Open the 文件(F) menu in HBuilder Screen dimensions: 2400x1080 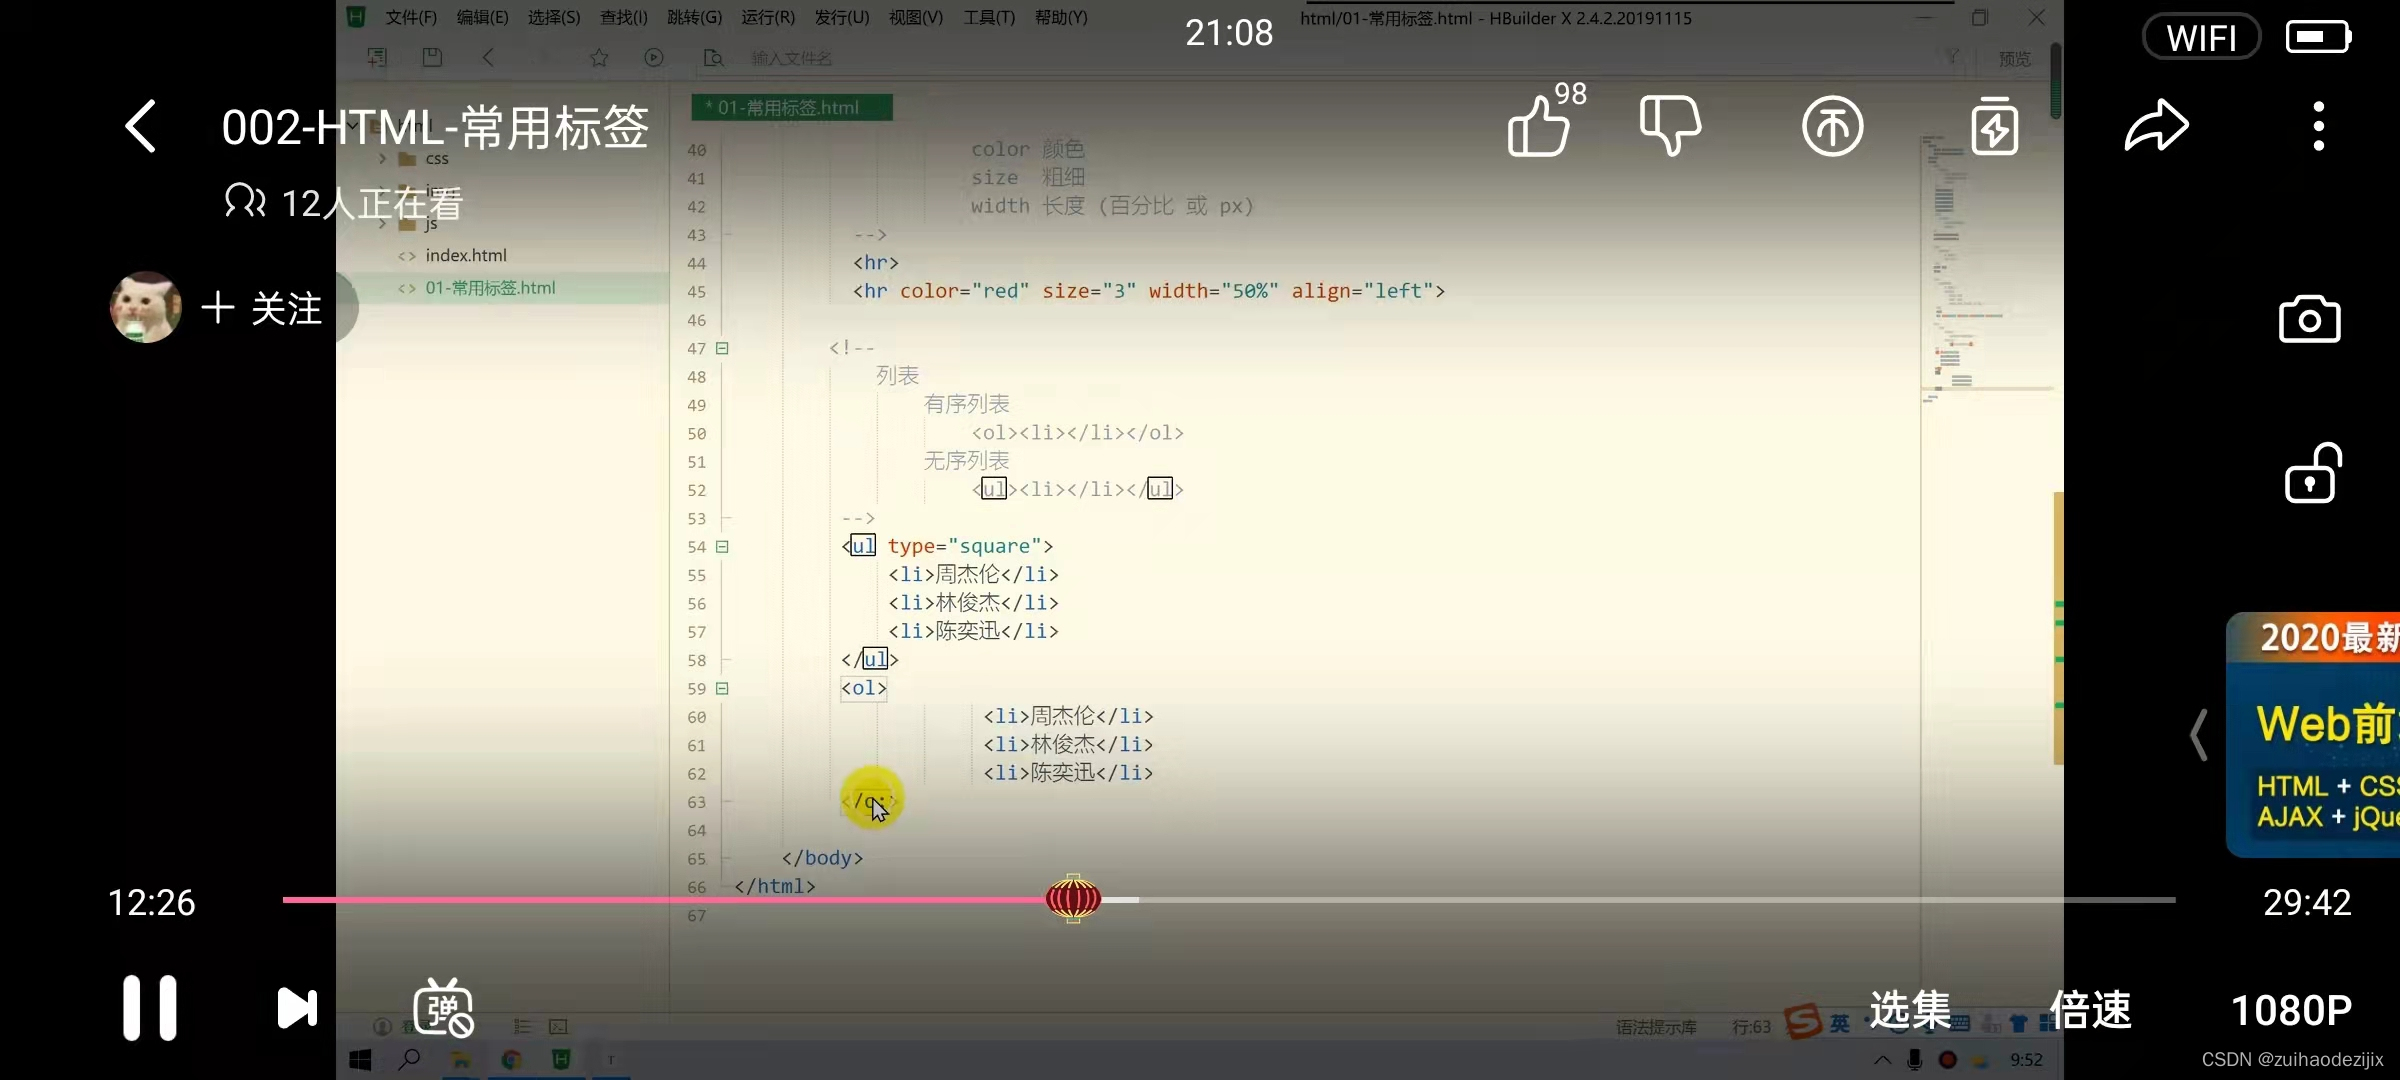[411, 17]
